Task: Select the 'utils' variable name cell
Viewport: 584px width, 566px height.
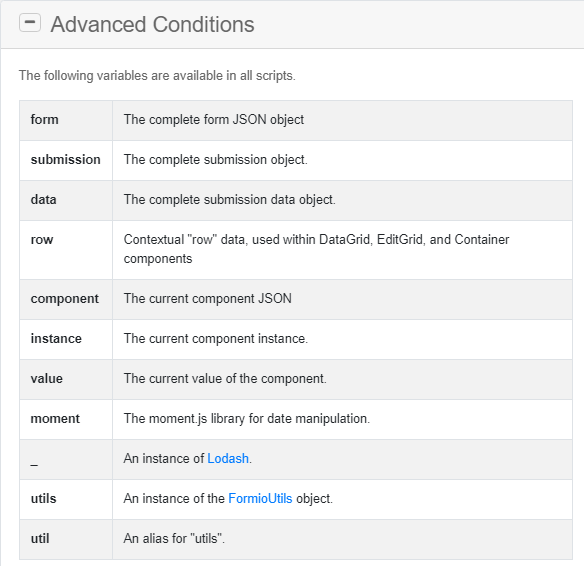Action: (66, 499)
